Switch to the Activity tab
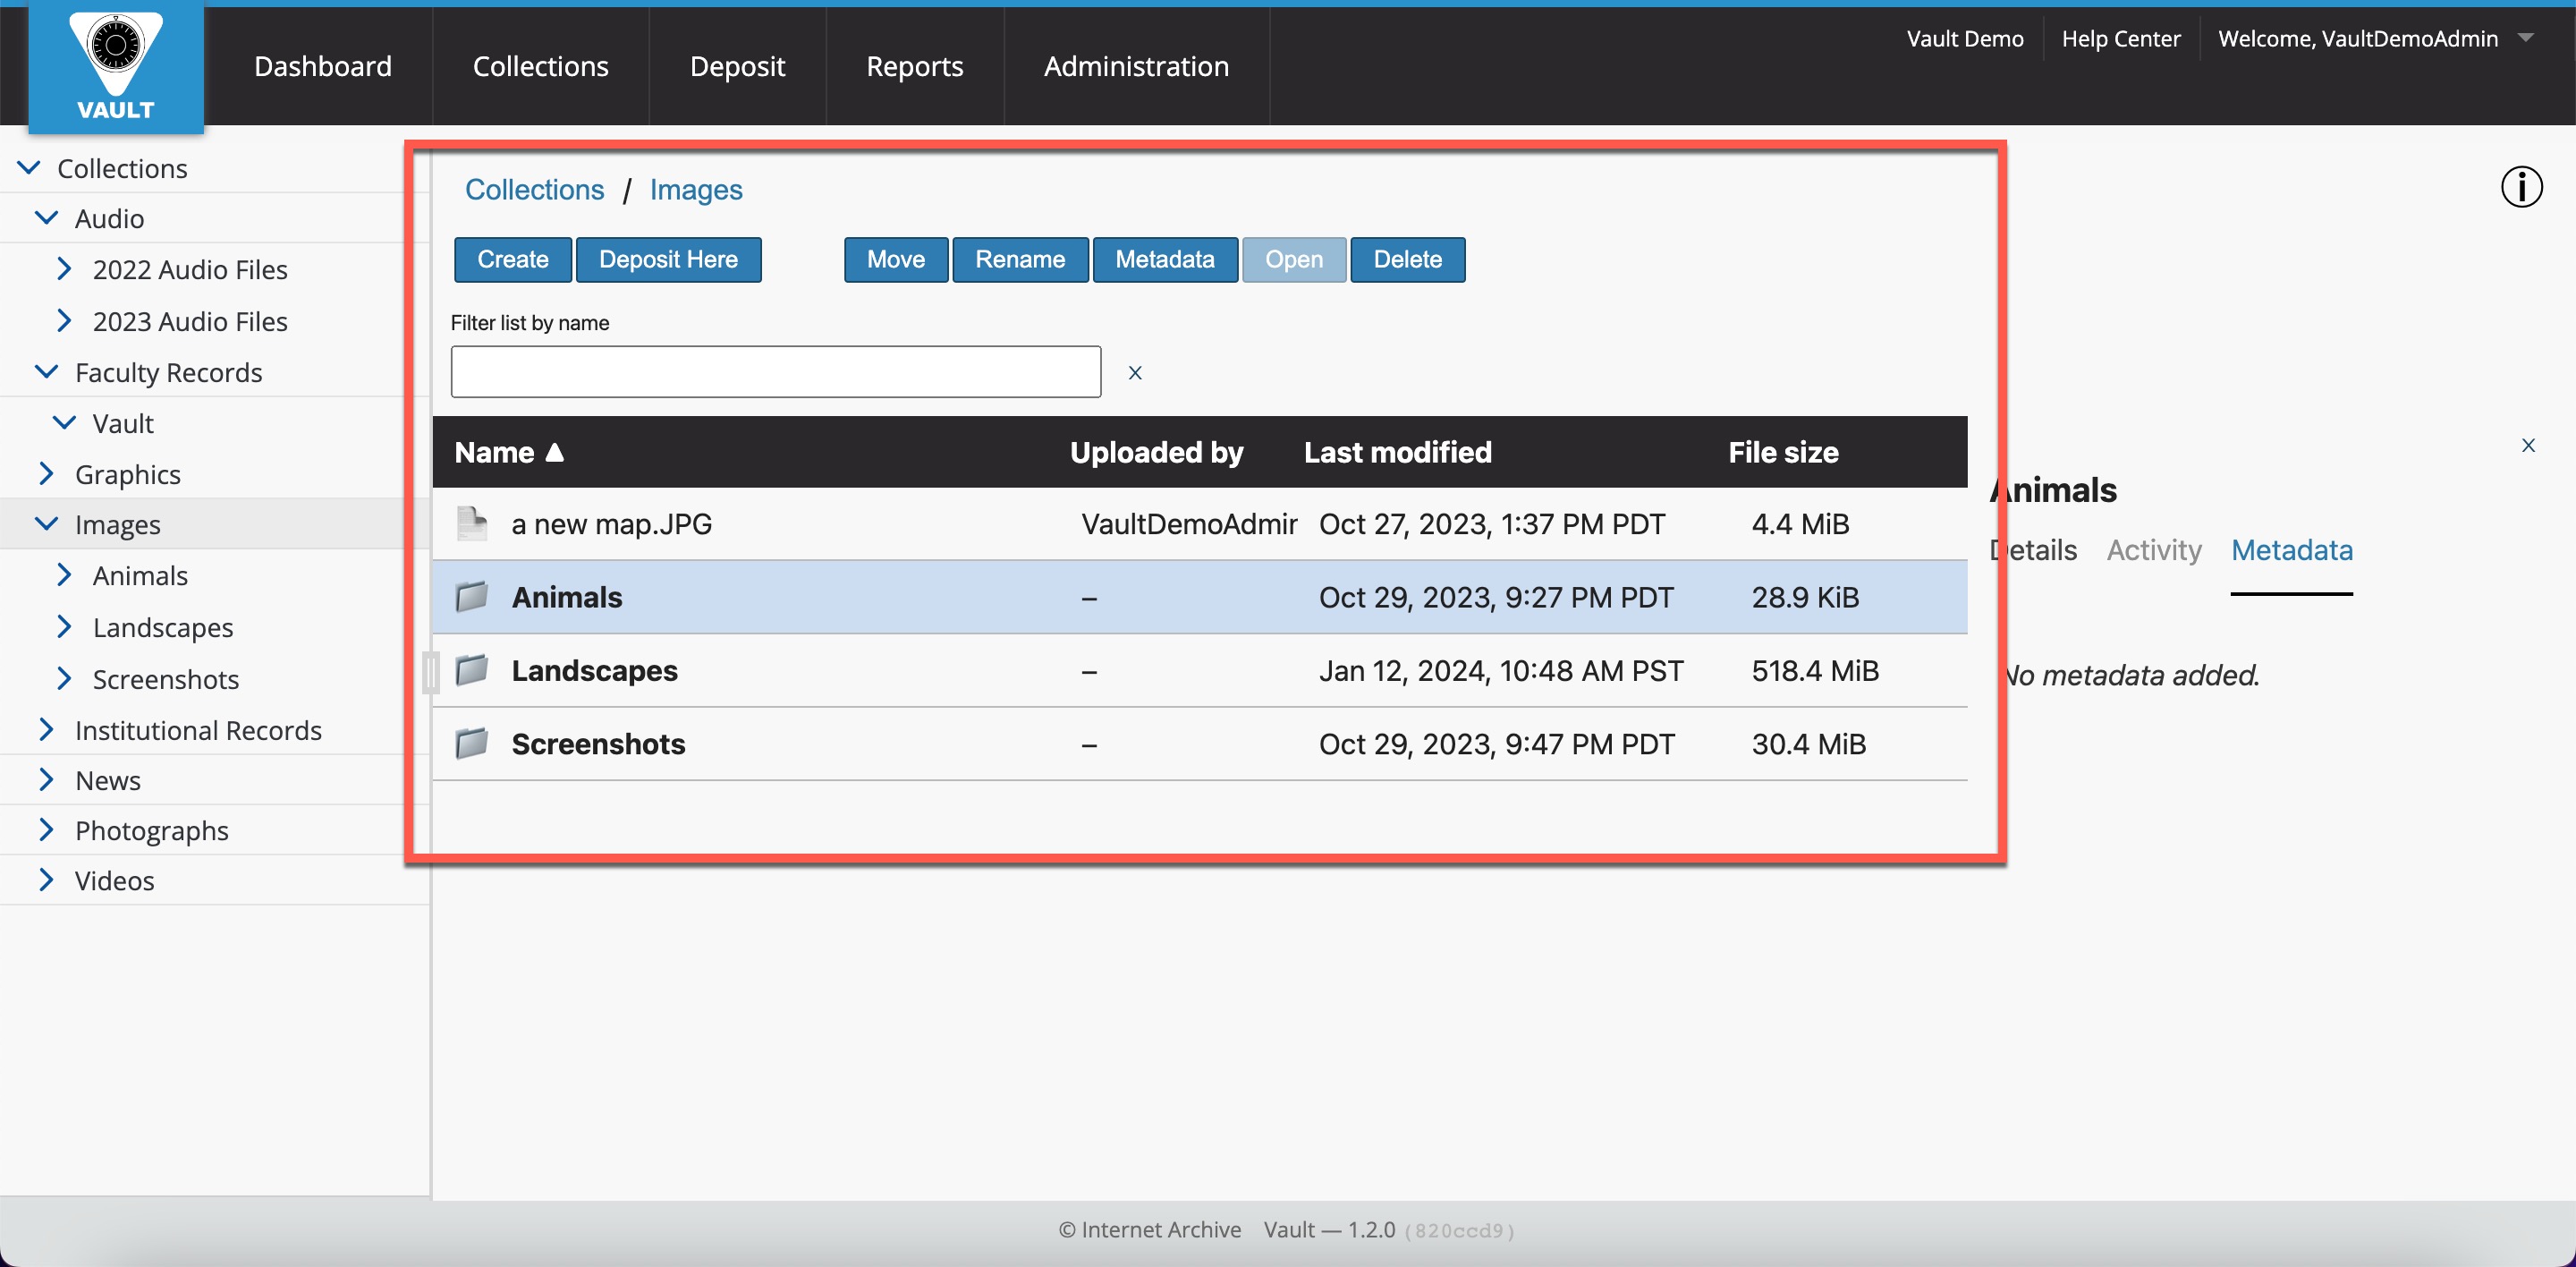 click(2154, 550)
